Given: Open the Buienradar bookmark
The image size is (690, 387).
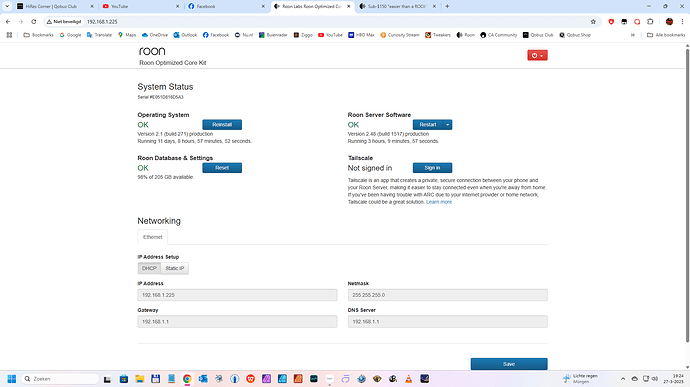Looking at the screenshot, I should point(273,35).
